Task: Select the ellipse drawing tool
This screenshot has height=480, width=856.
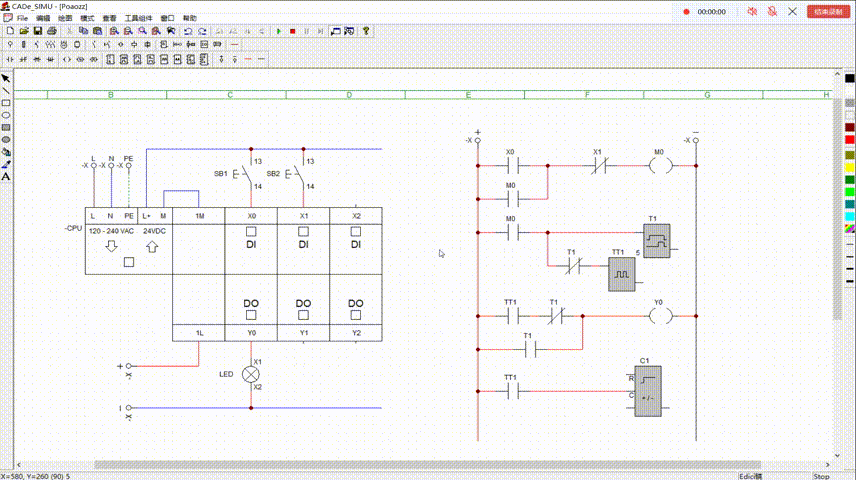Action: [6, 115]
